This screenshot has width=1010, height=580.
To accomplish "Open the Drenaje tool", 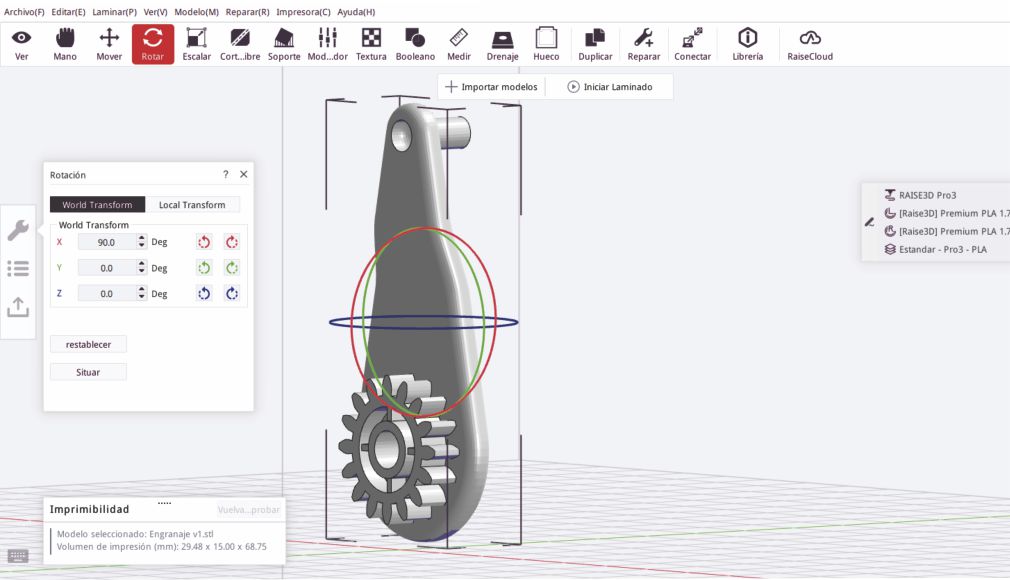I will [502, 44].
